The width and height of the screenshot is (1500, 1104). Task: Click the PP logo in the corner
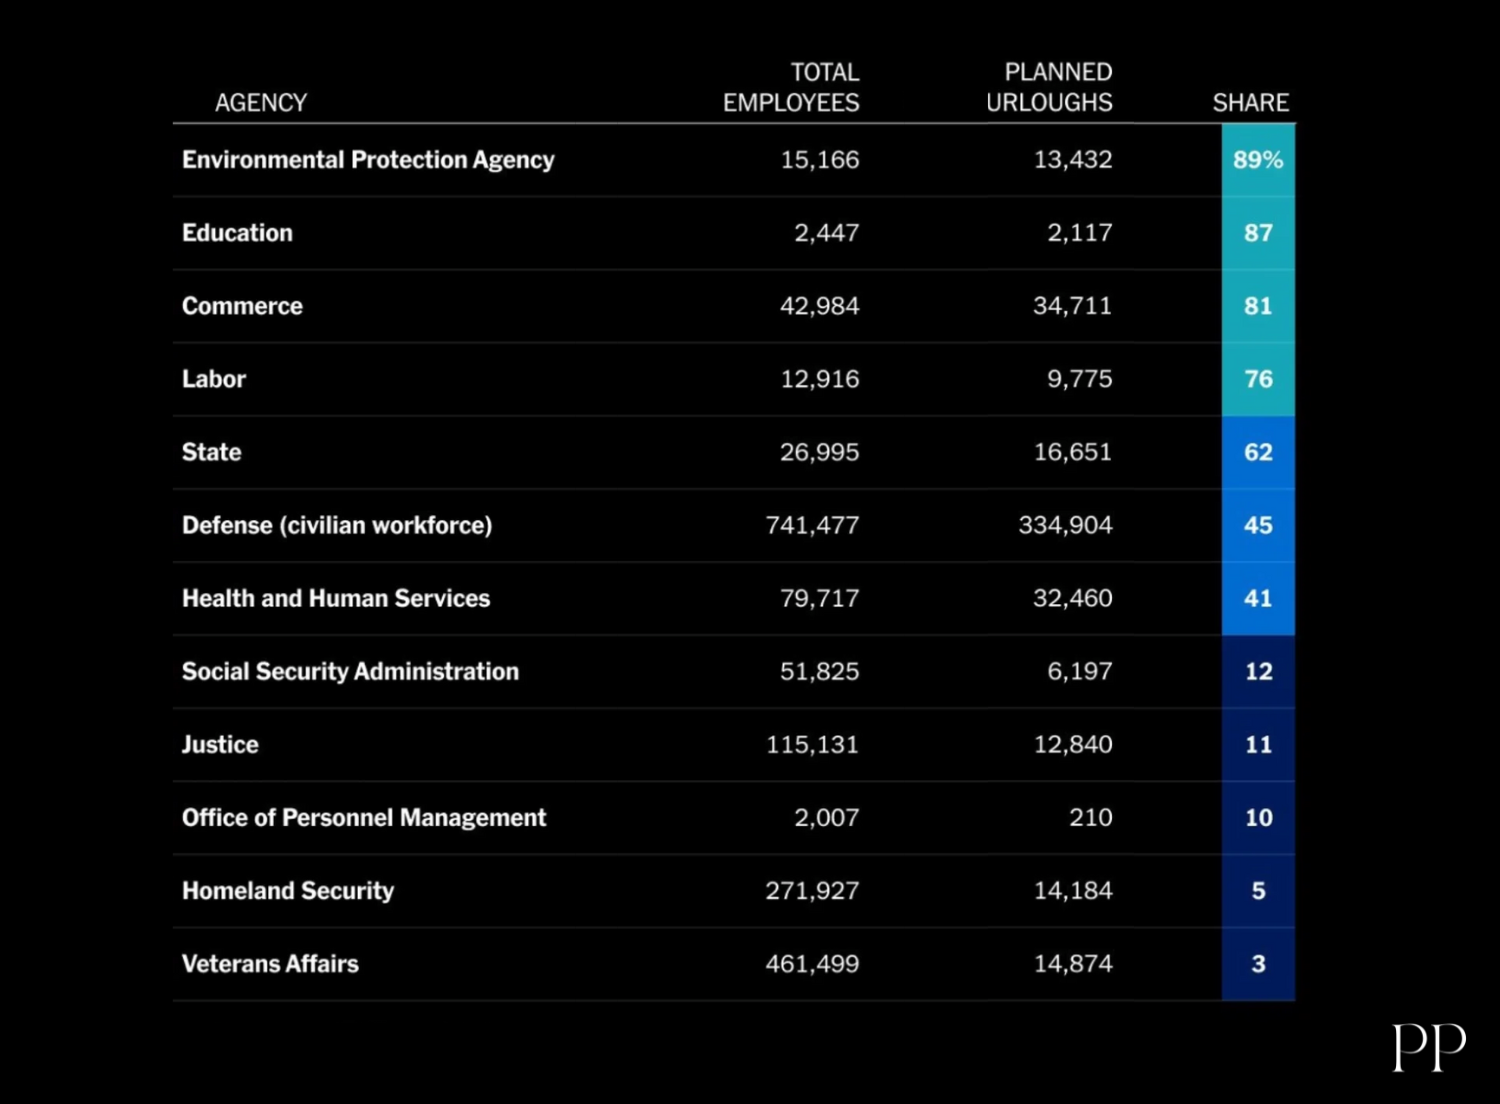[x=1429, y=1046]
